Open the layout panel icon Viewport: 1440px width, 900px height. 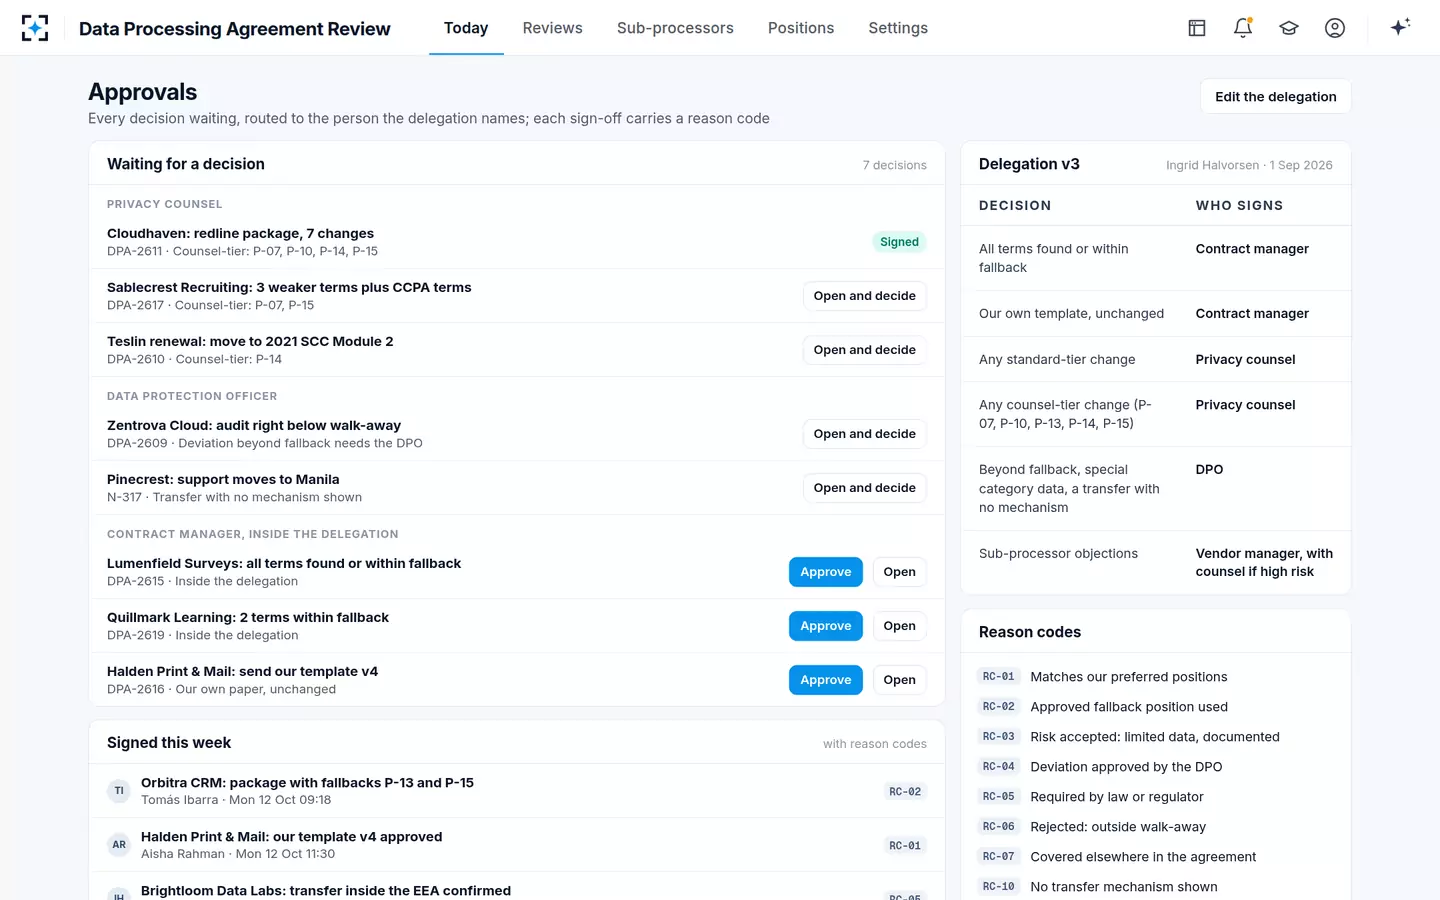coord(1197,28)
